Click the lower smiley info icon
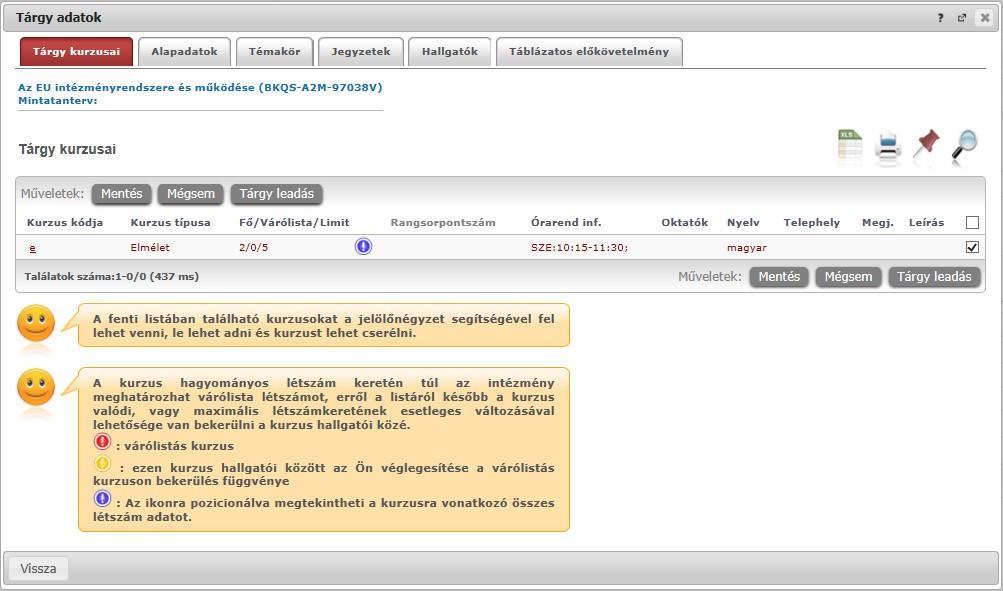The height and width of the screenshot is (591, 1003). 36,388
